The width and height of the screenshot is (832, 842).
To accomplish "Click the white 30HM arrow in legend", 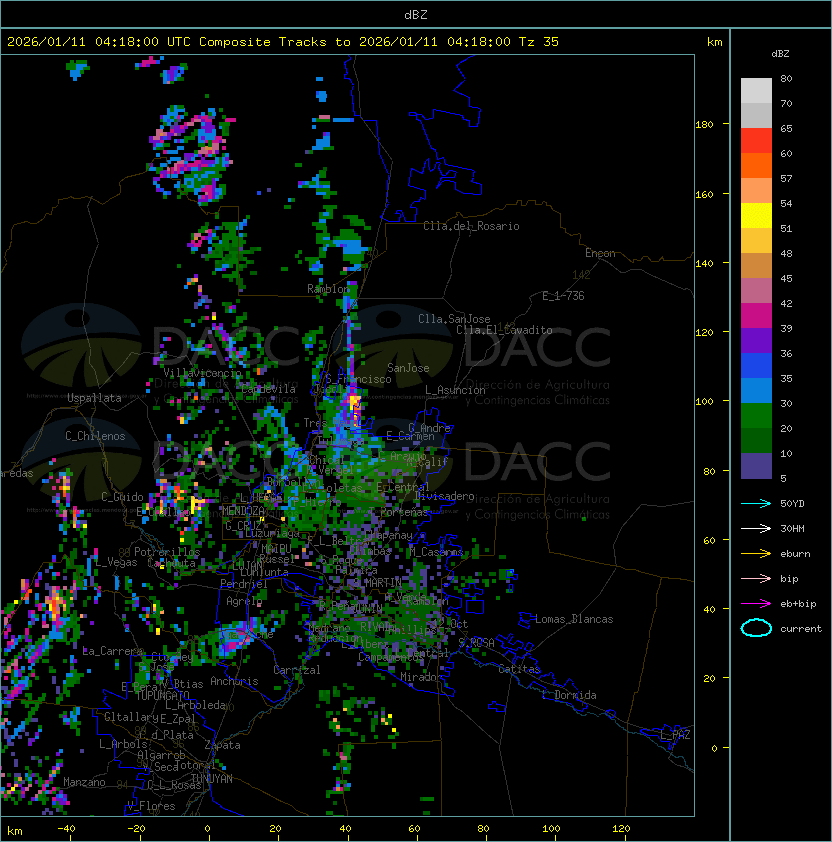I will (756, 528).
